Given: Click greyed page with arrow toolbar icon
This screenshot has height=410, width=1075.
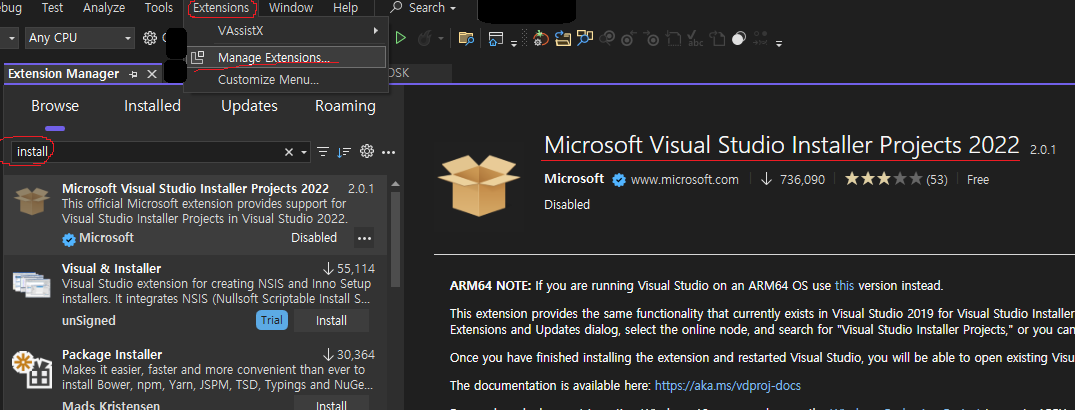Looking at the screenshot, I should point(717,38).
